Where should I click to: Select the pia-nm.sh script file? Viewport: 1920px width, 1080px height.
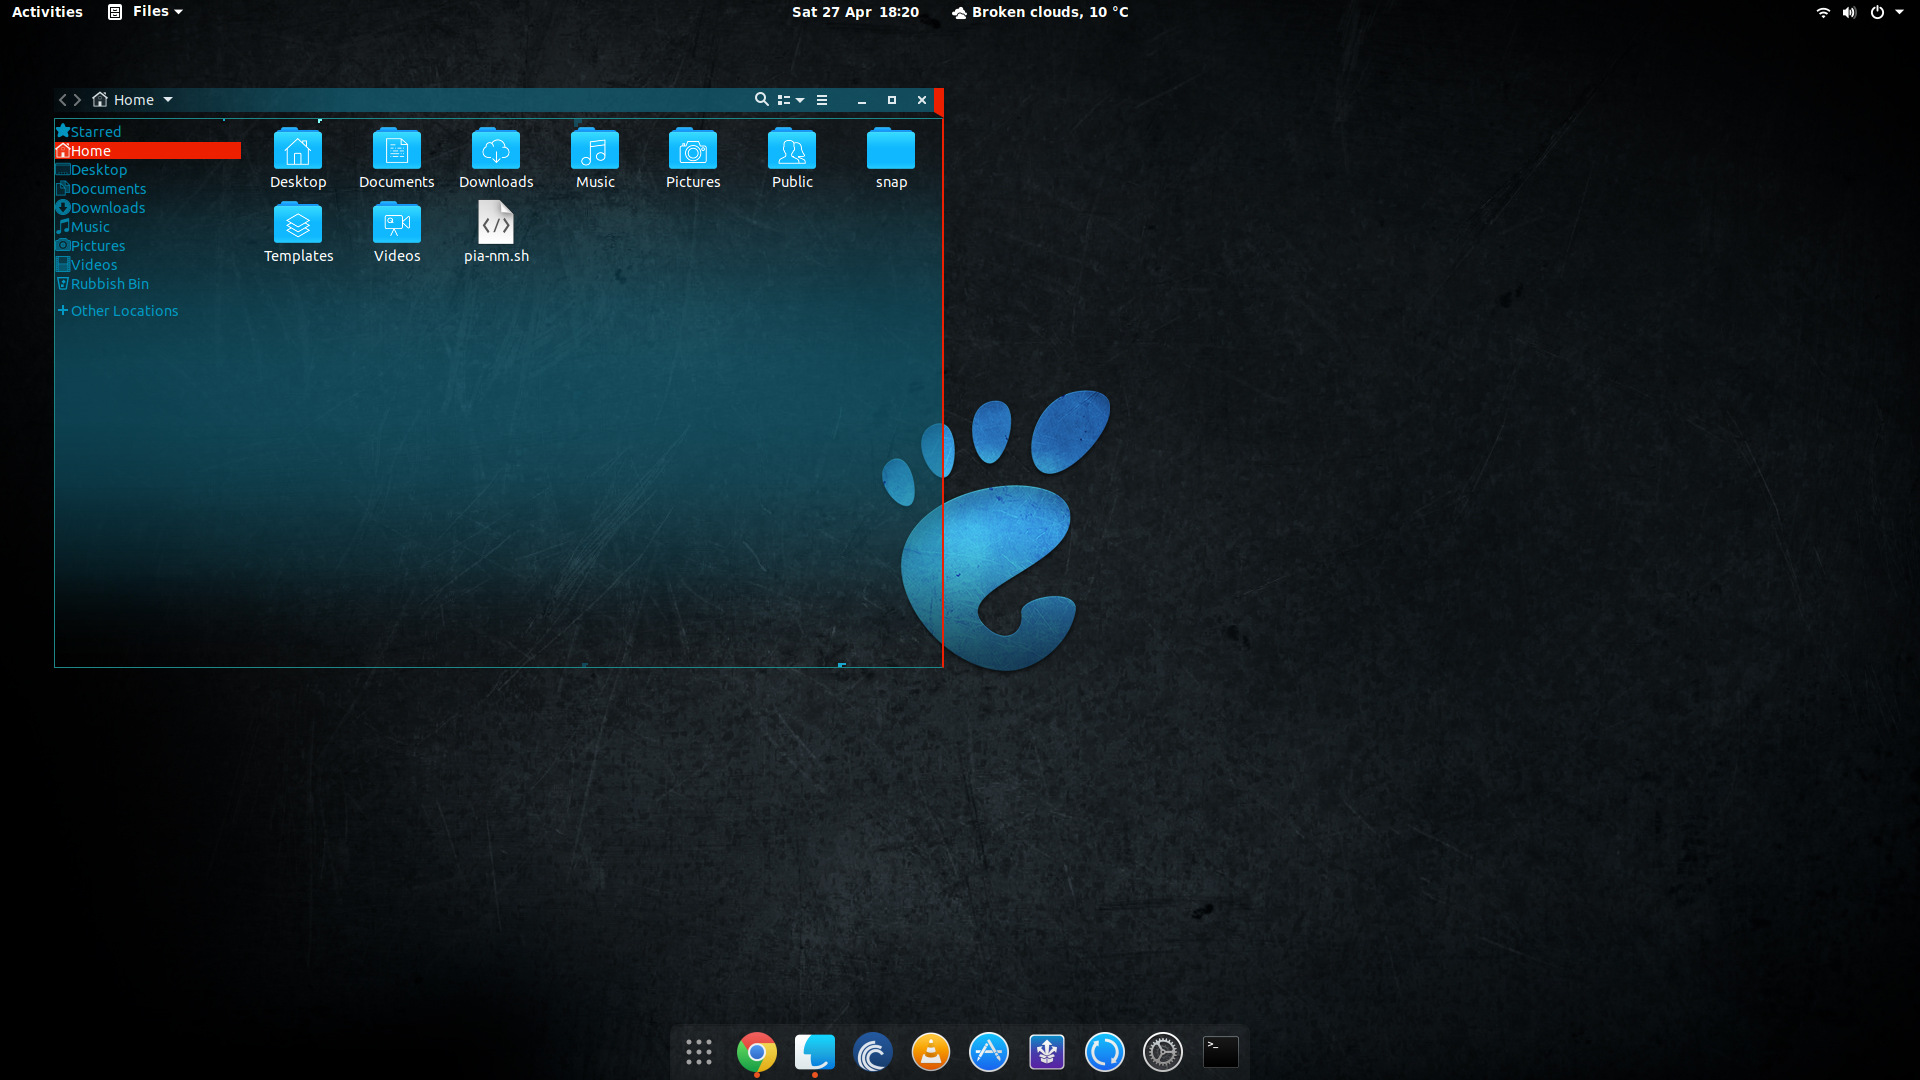coord(496,223)
